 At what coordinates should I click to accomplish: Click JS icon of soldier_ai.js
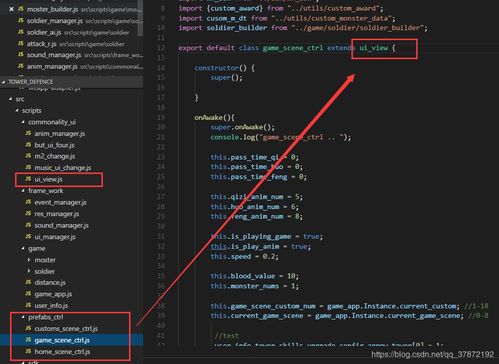click(21, 32)
